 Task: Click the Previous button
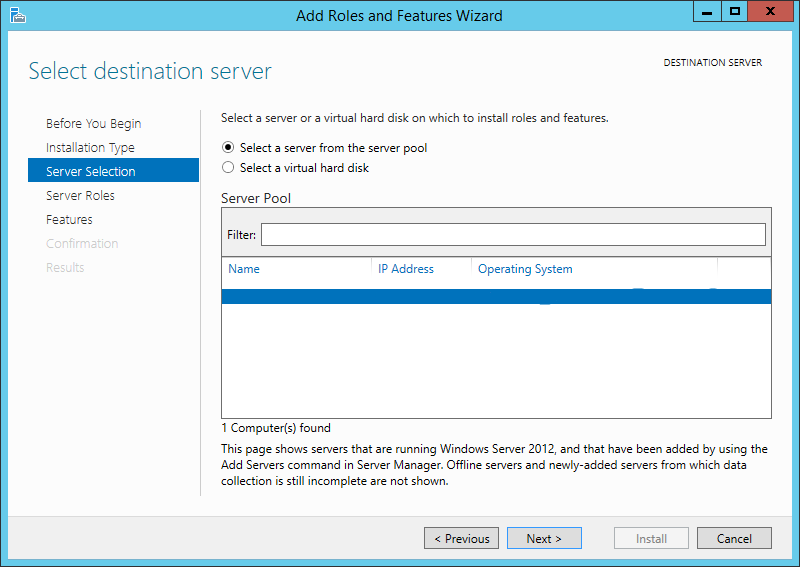[x=461, y=538]
